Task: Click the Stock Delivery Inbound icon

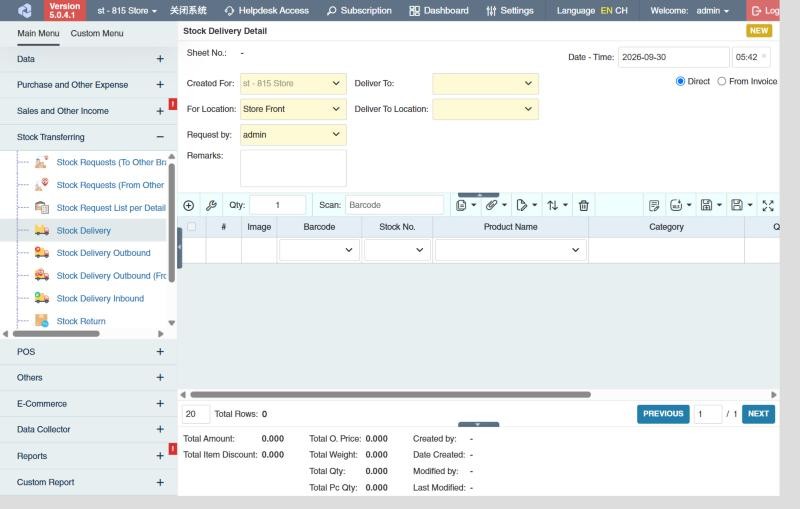Action: tap(41, 298)
